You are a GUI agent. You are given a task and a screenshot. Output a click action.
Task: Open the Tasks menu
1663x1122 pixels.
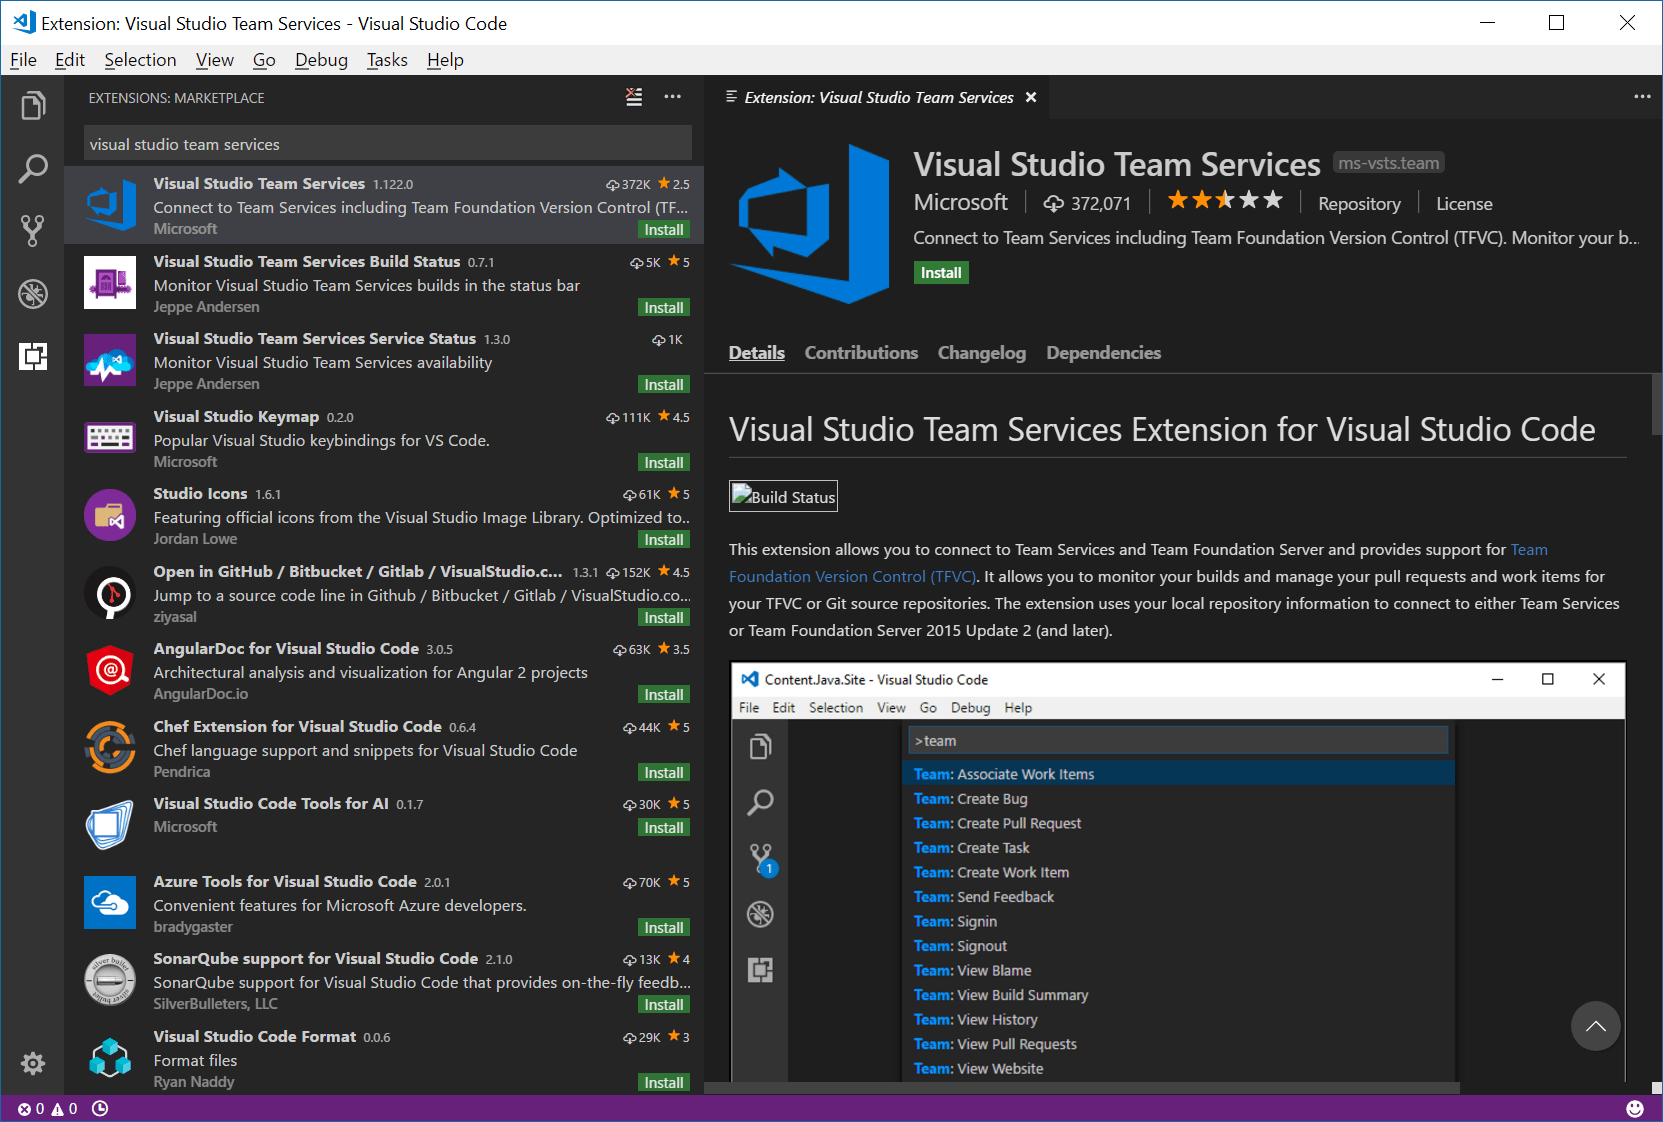tap(386, 60)
